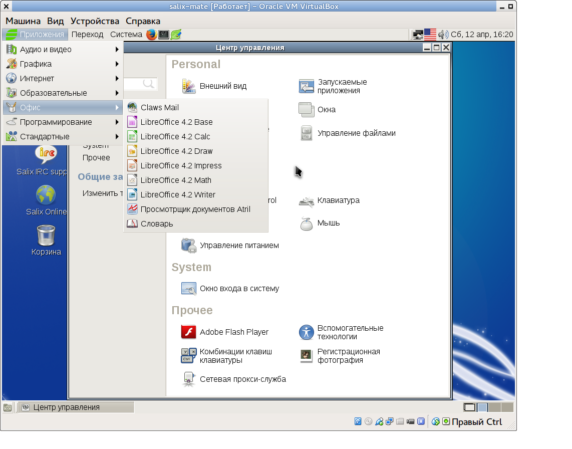This screenshot has width=572, height=449.
Task: Open the Корзина desktop trash icon
Action: pos(46,240)
